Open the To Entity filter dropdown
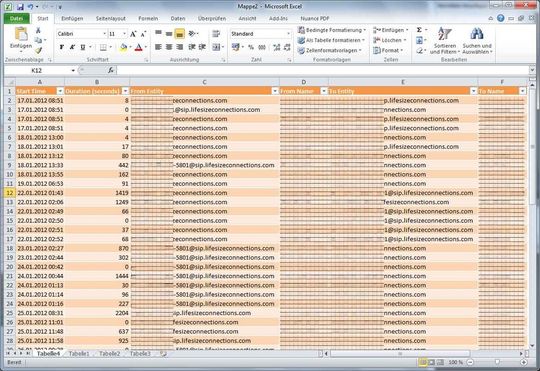 474,91
